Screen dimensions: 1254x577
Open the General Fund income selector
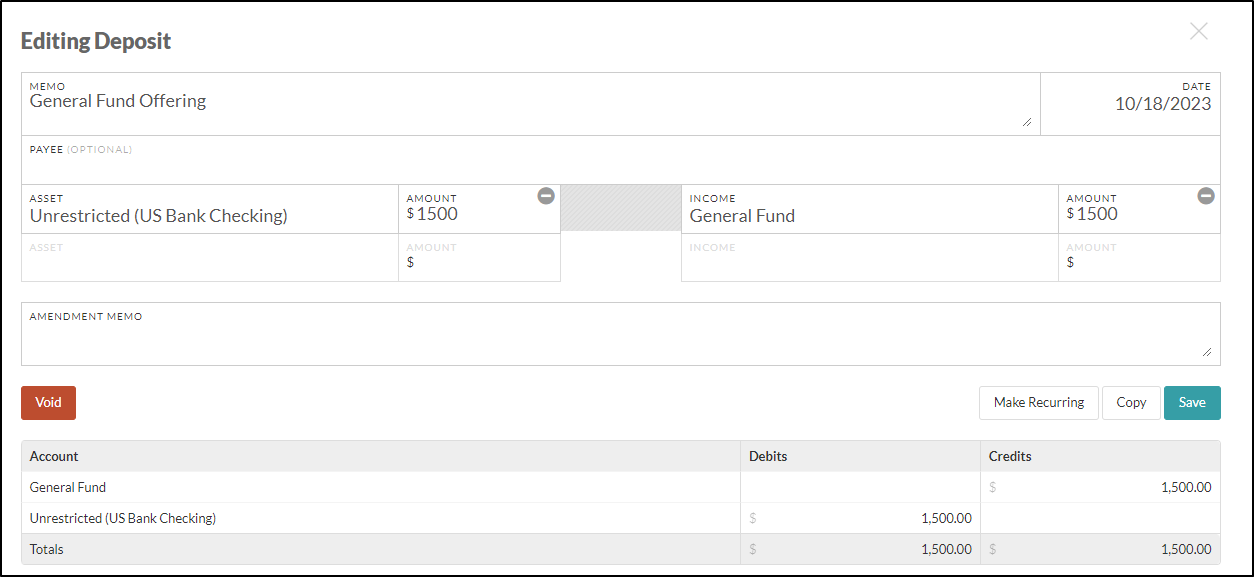(870, 209)
